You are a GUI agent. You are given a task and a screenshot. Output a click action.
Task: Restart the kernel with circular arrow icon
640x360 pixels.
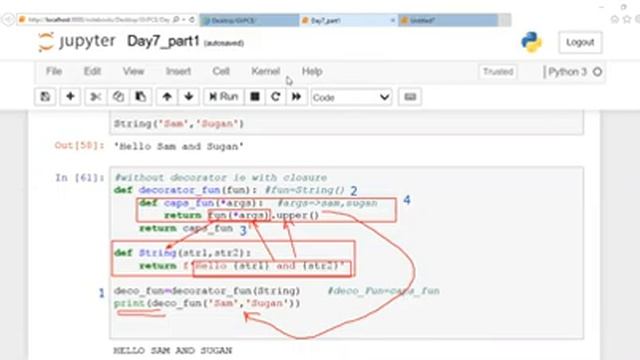[276, 97]
